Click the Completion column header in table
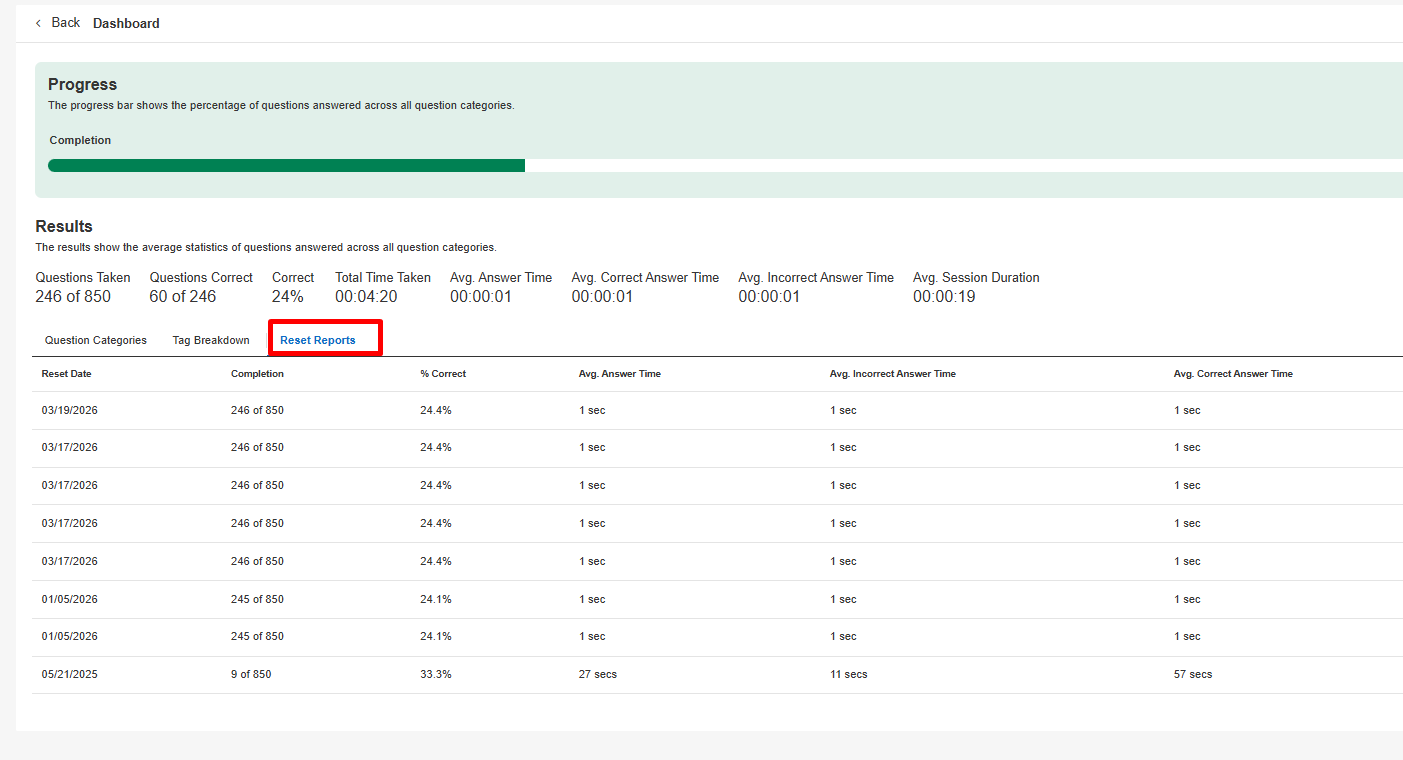The image size is (1403, 760). coord(257,374)
